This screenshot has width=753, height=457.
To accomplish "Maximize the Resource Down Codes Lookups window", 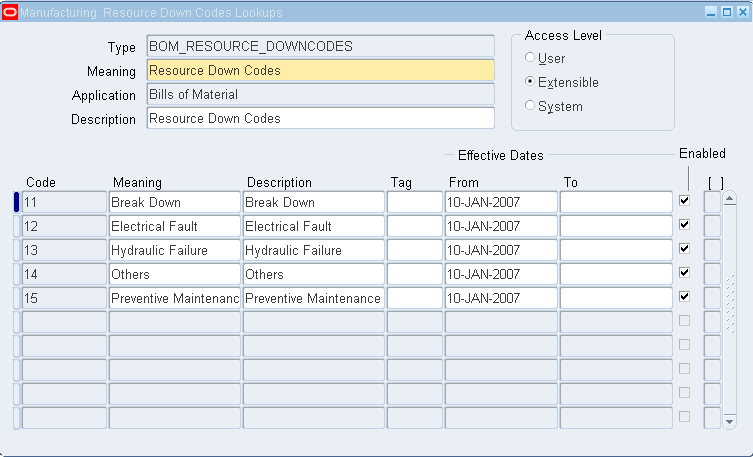I will pyautogui.click(x=727, y=12).
